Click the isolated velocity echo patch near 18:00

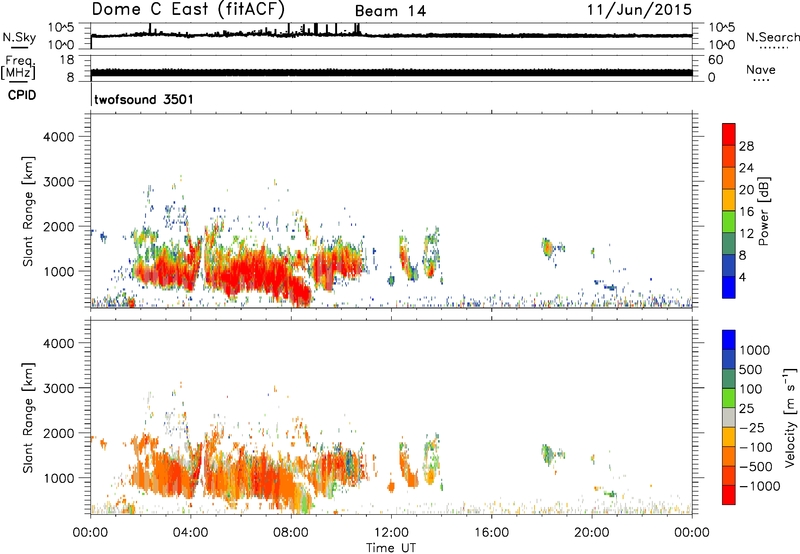(548, 454)
